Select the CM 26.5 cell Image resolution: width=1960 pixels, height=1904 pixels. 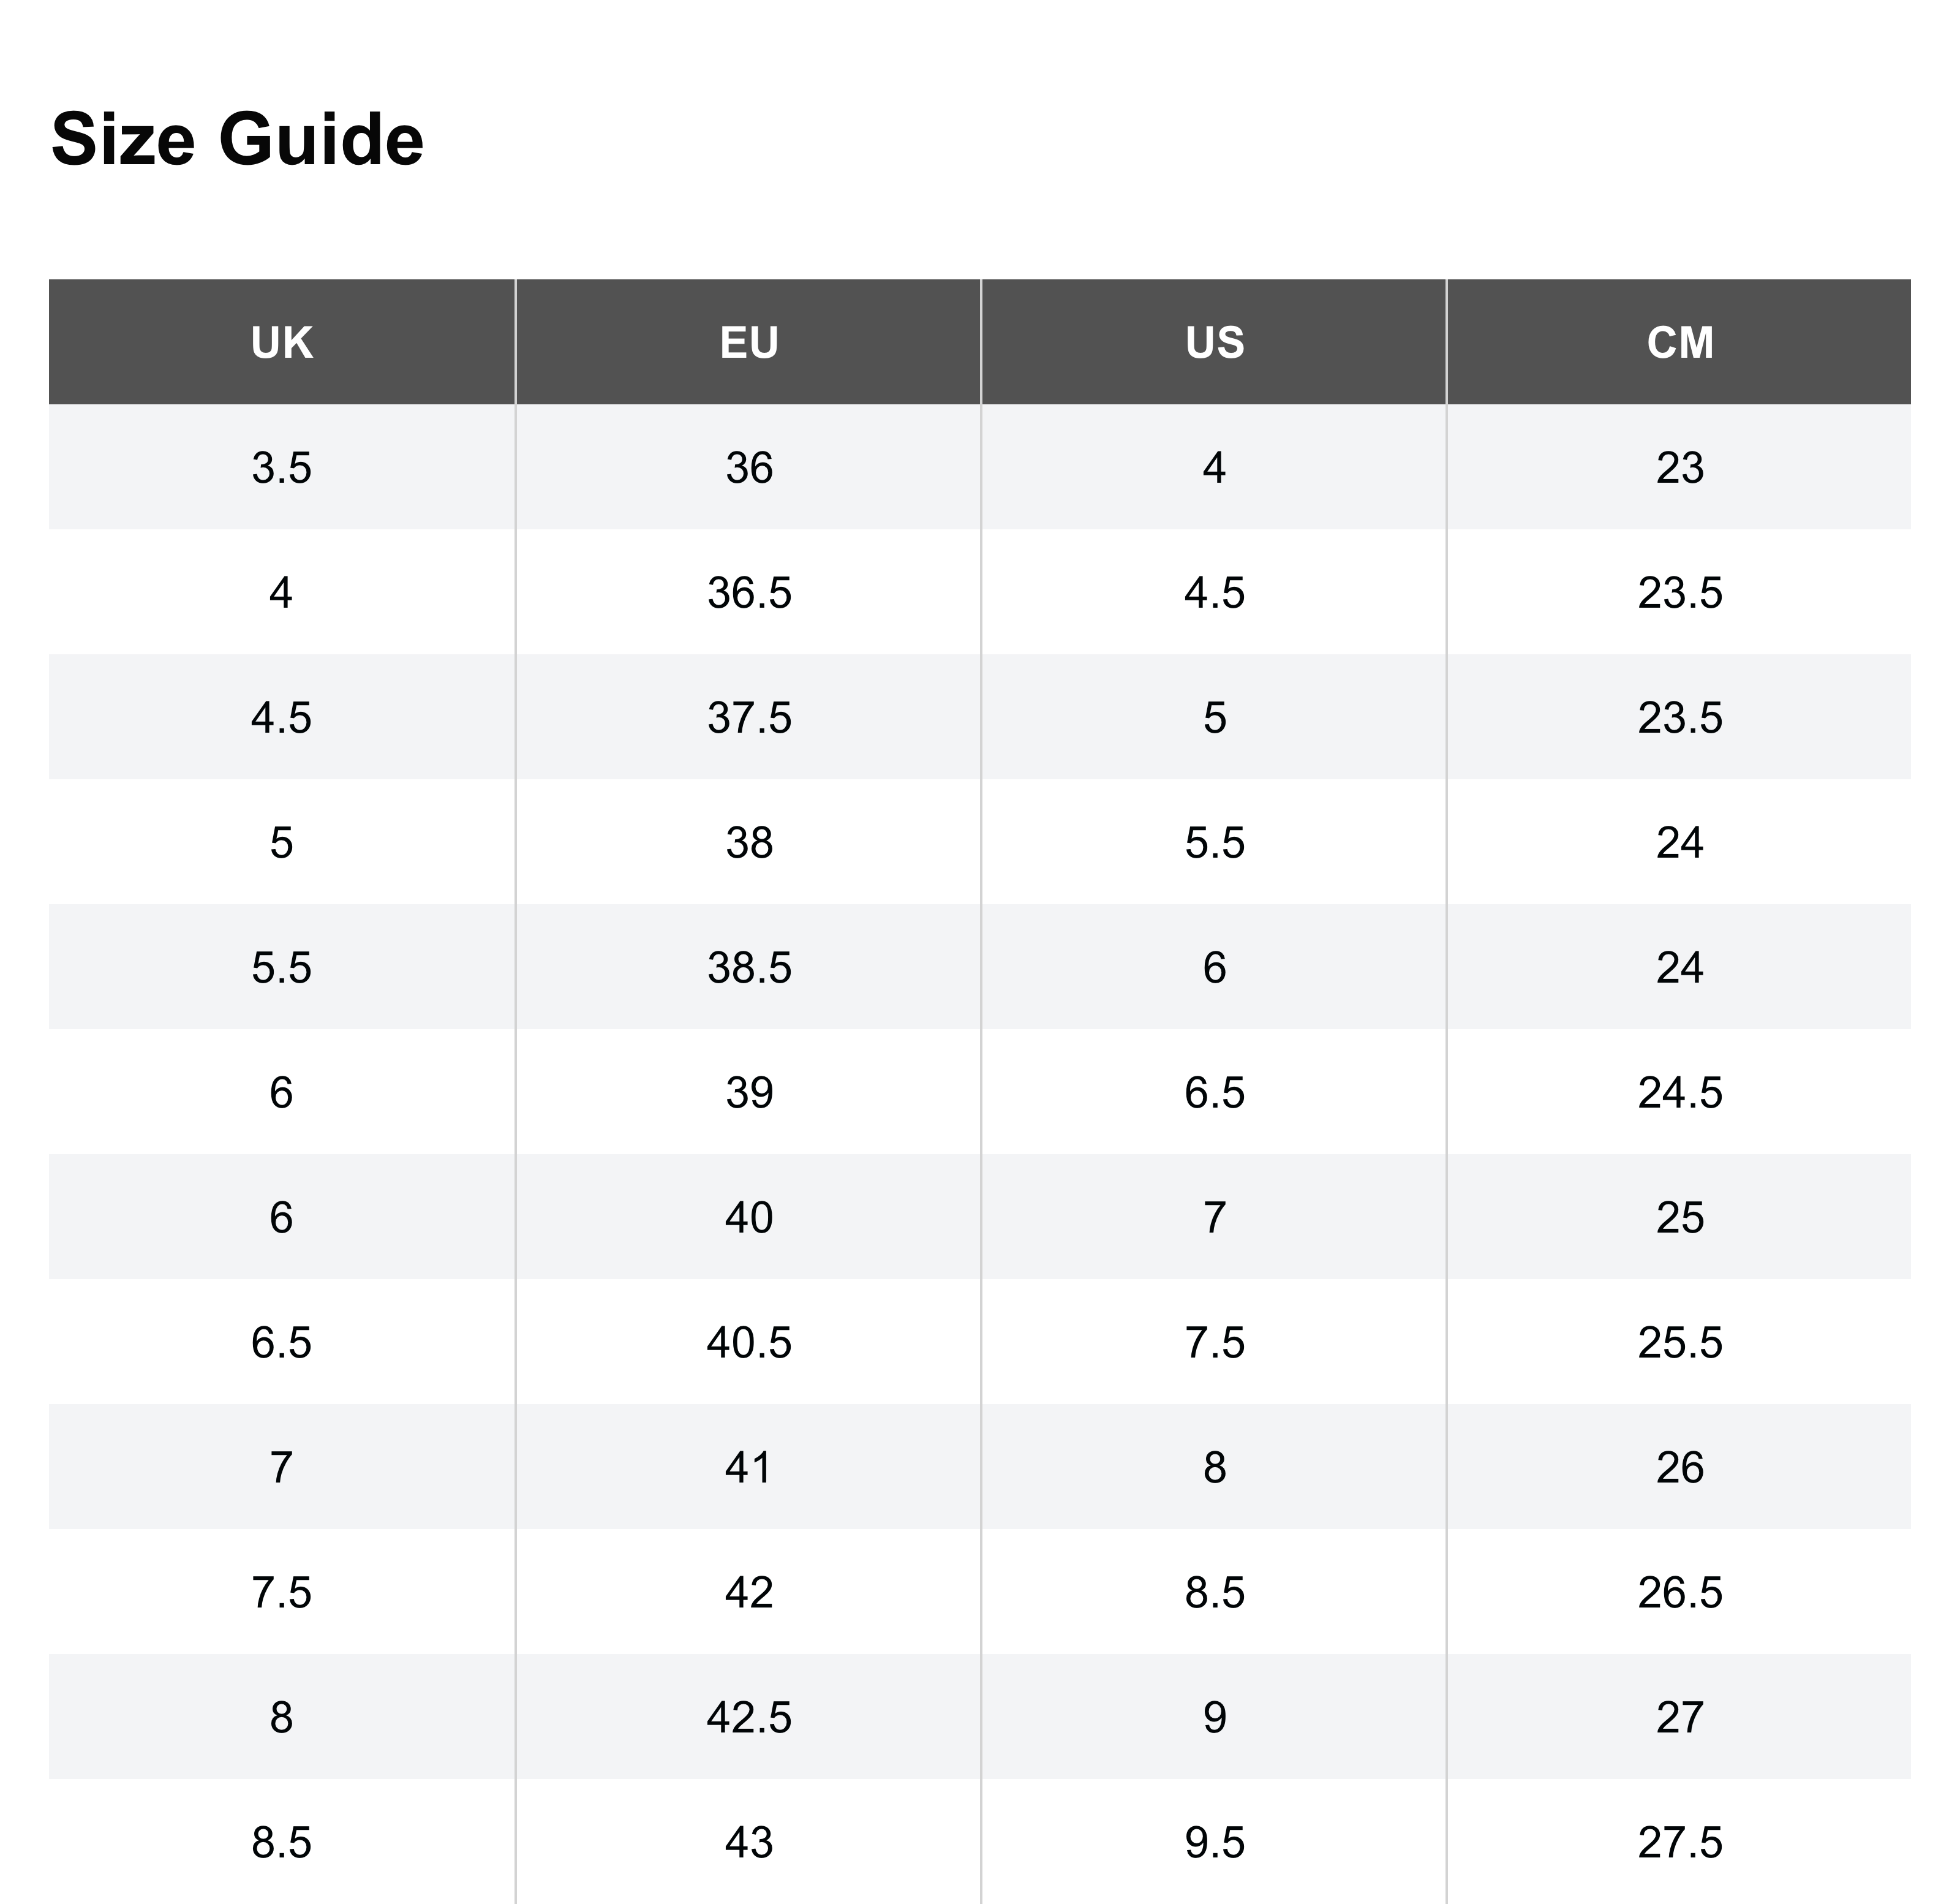1679,1592
